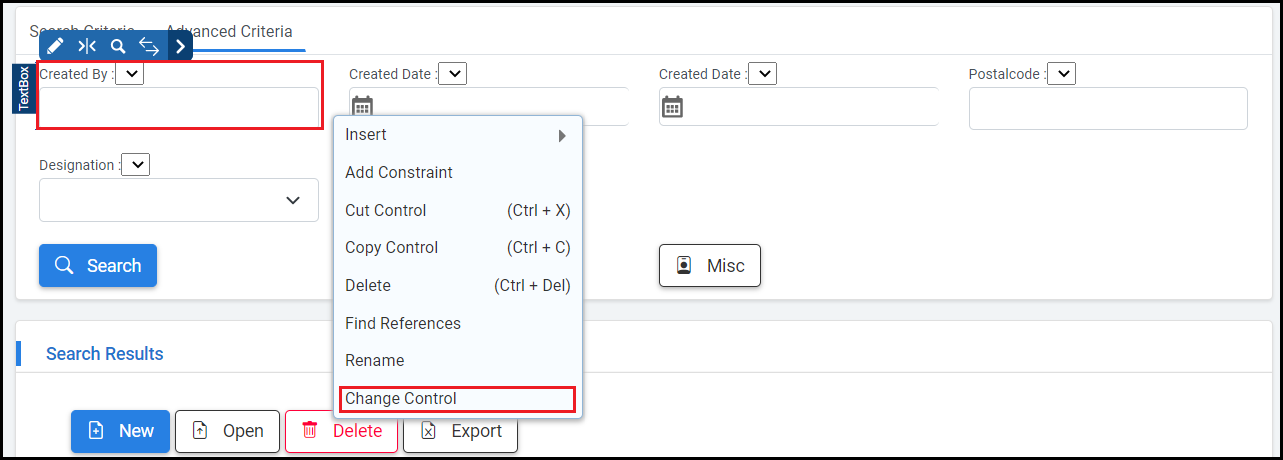Click the inward arrows icon in control toolbar
This screenshot has height=460, width=1283.
[87, 46]
